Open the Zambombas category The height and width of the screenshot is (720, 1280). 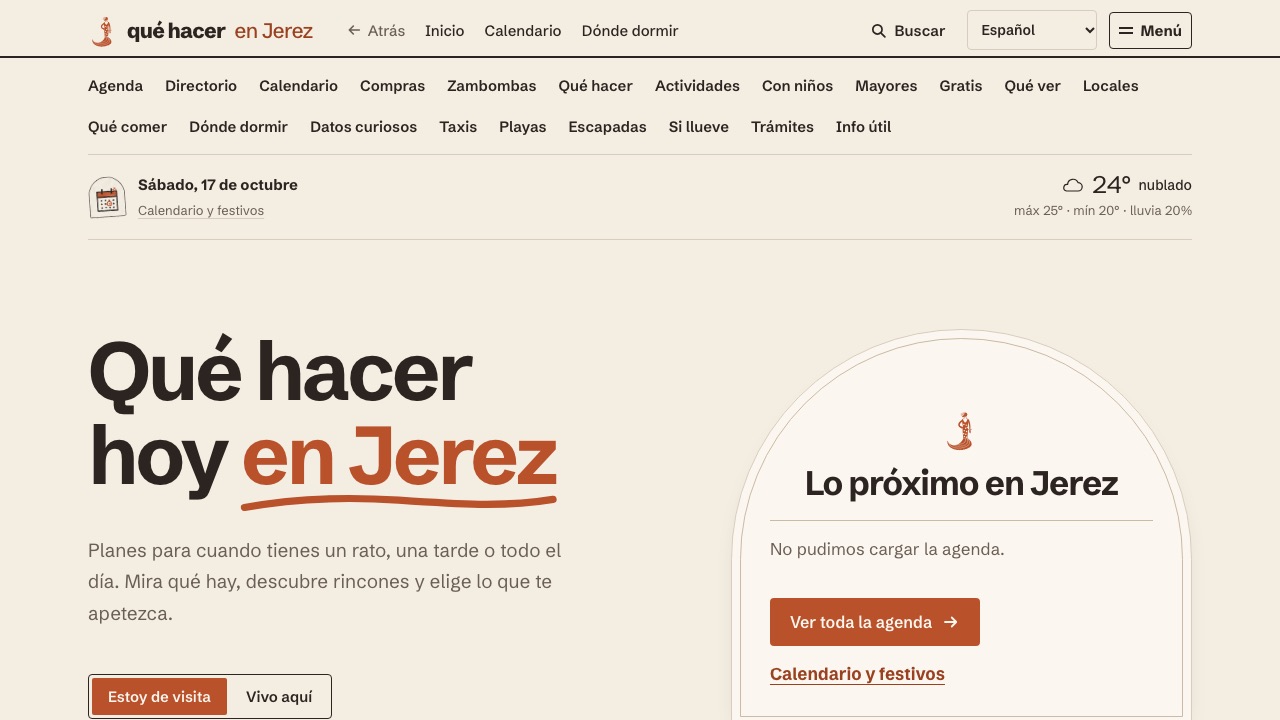pyautogui.click(x=491, y=86)
